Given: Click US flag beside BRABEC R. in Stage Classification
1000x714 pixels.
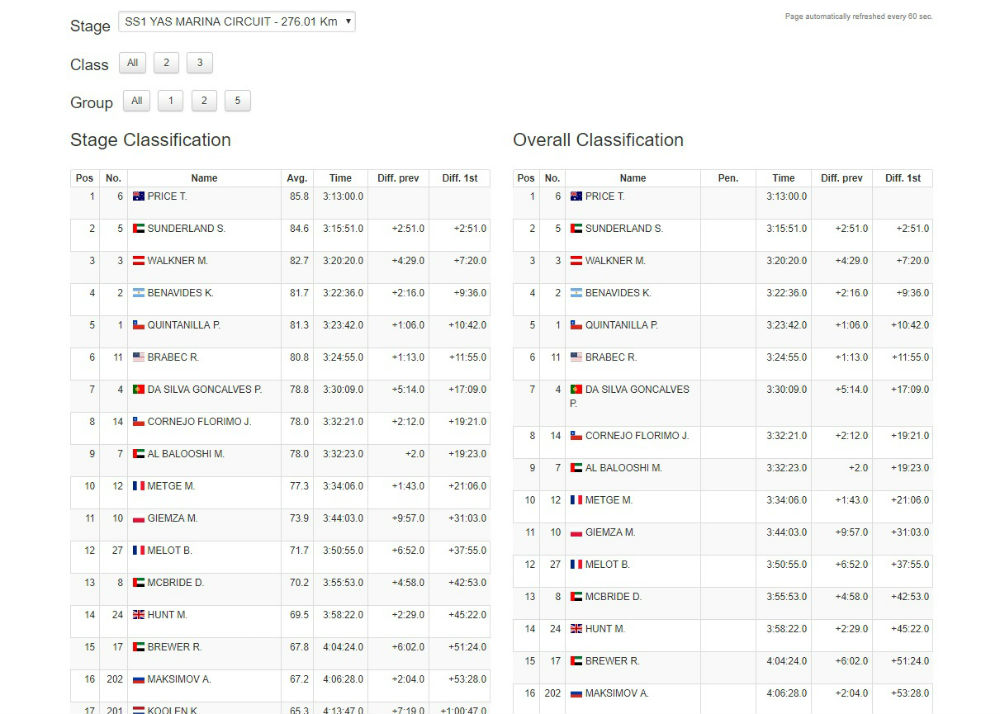Looking at the screenshot, I should 138,357.
